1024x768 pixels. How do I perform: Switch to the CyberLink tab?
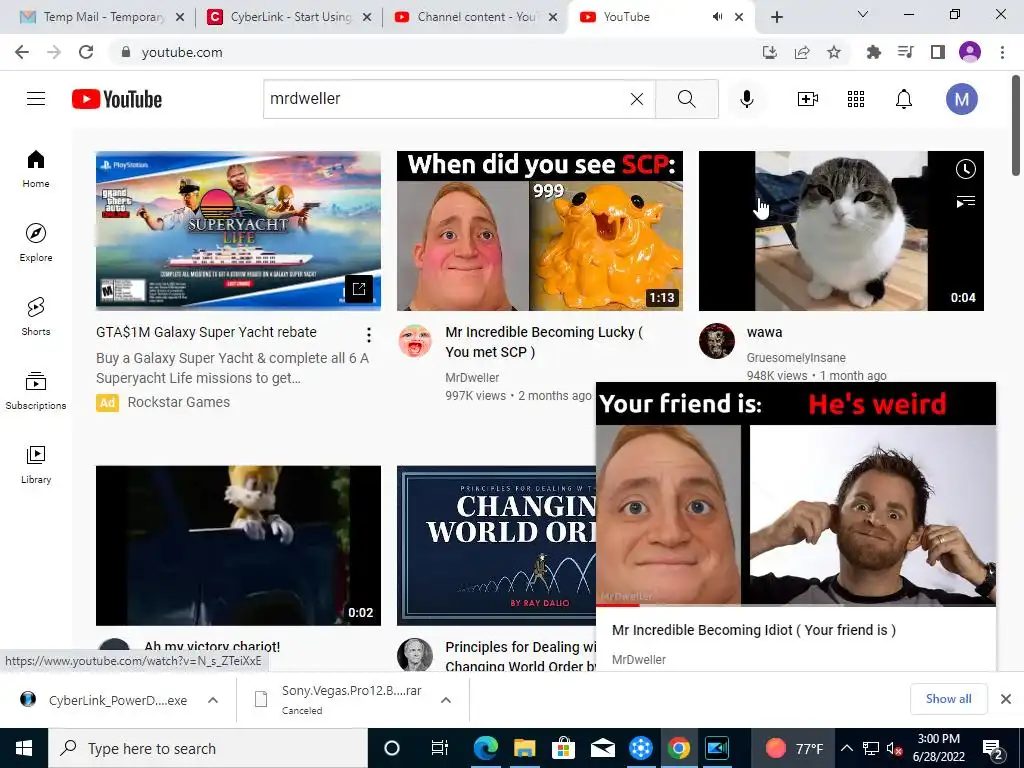289,17
